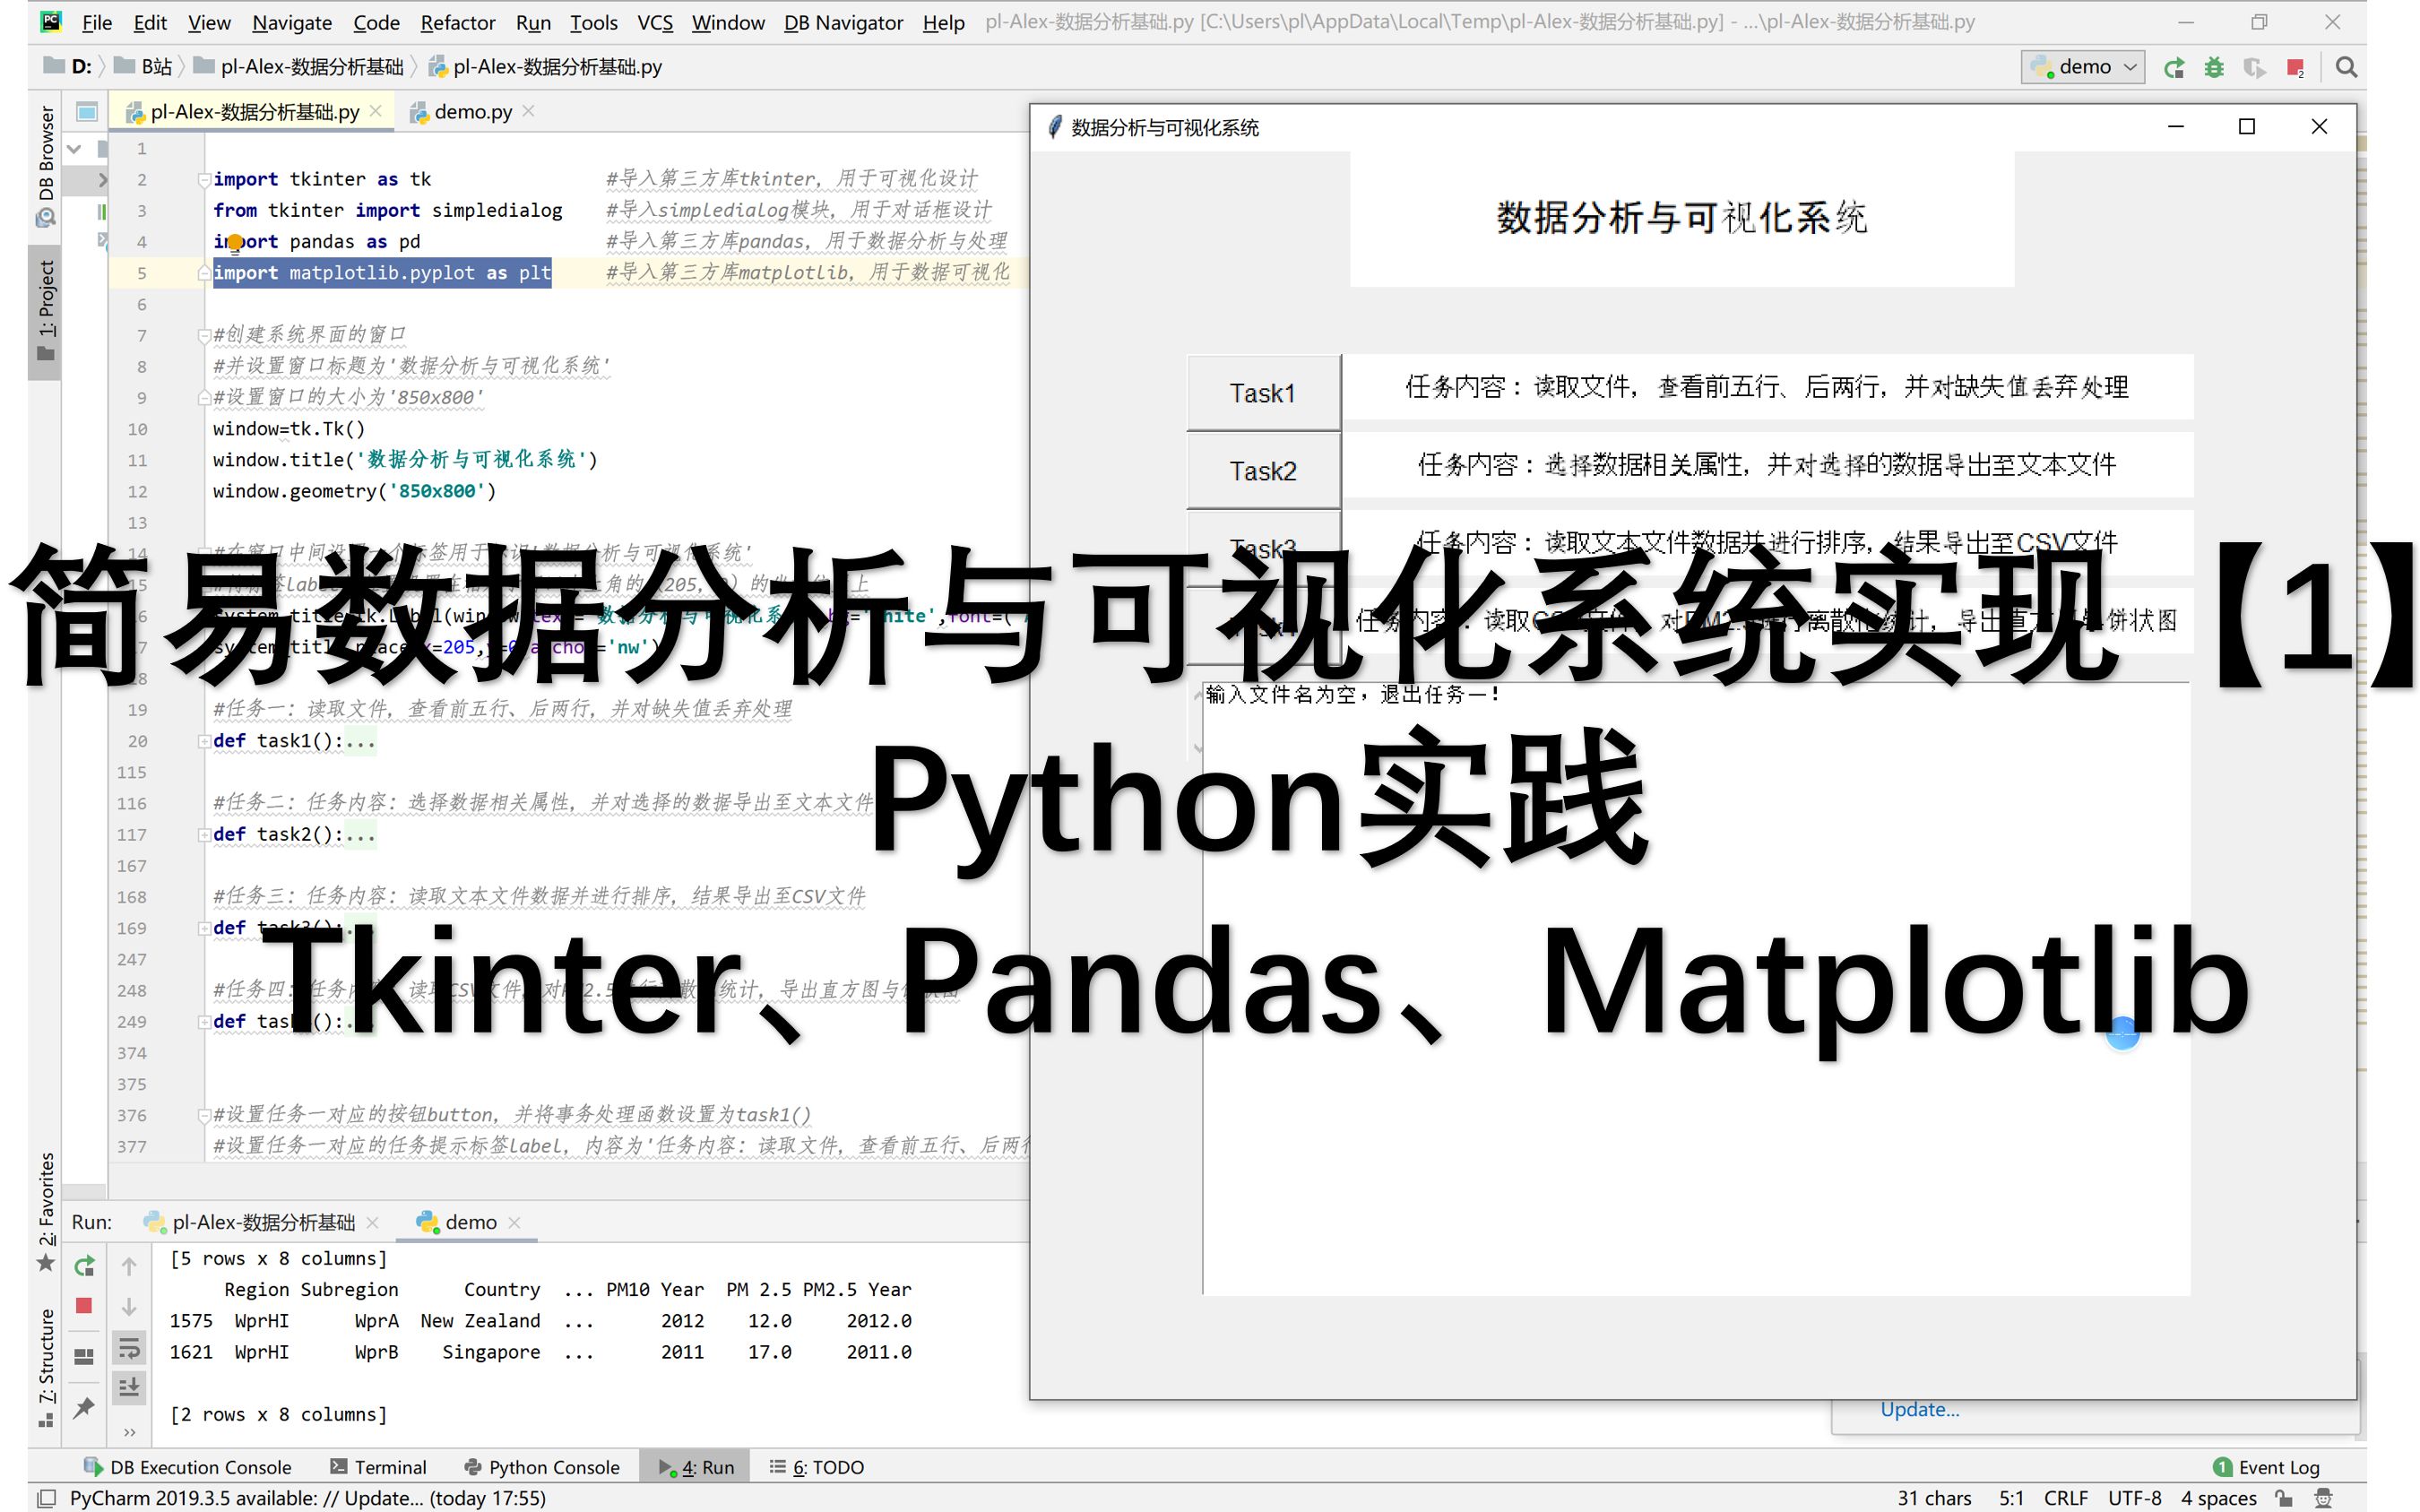This screenshot has height=1512, width=2420.
Task: Toggle scroll to end of console output
Action: (129, 1387)
